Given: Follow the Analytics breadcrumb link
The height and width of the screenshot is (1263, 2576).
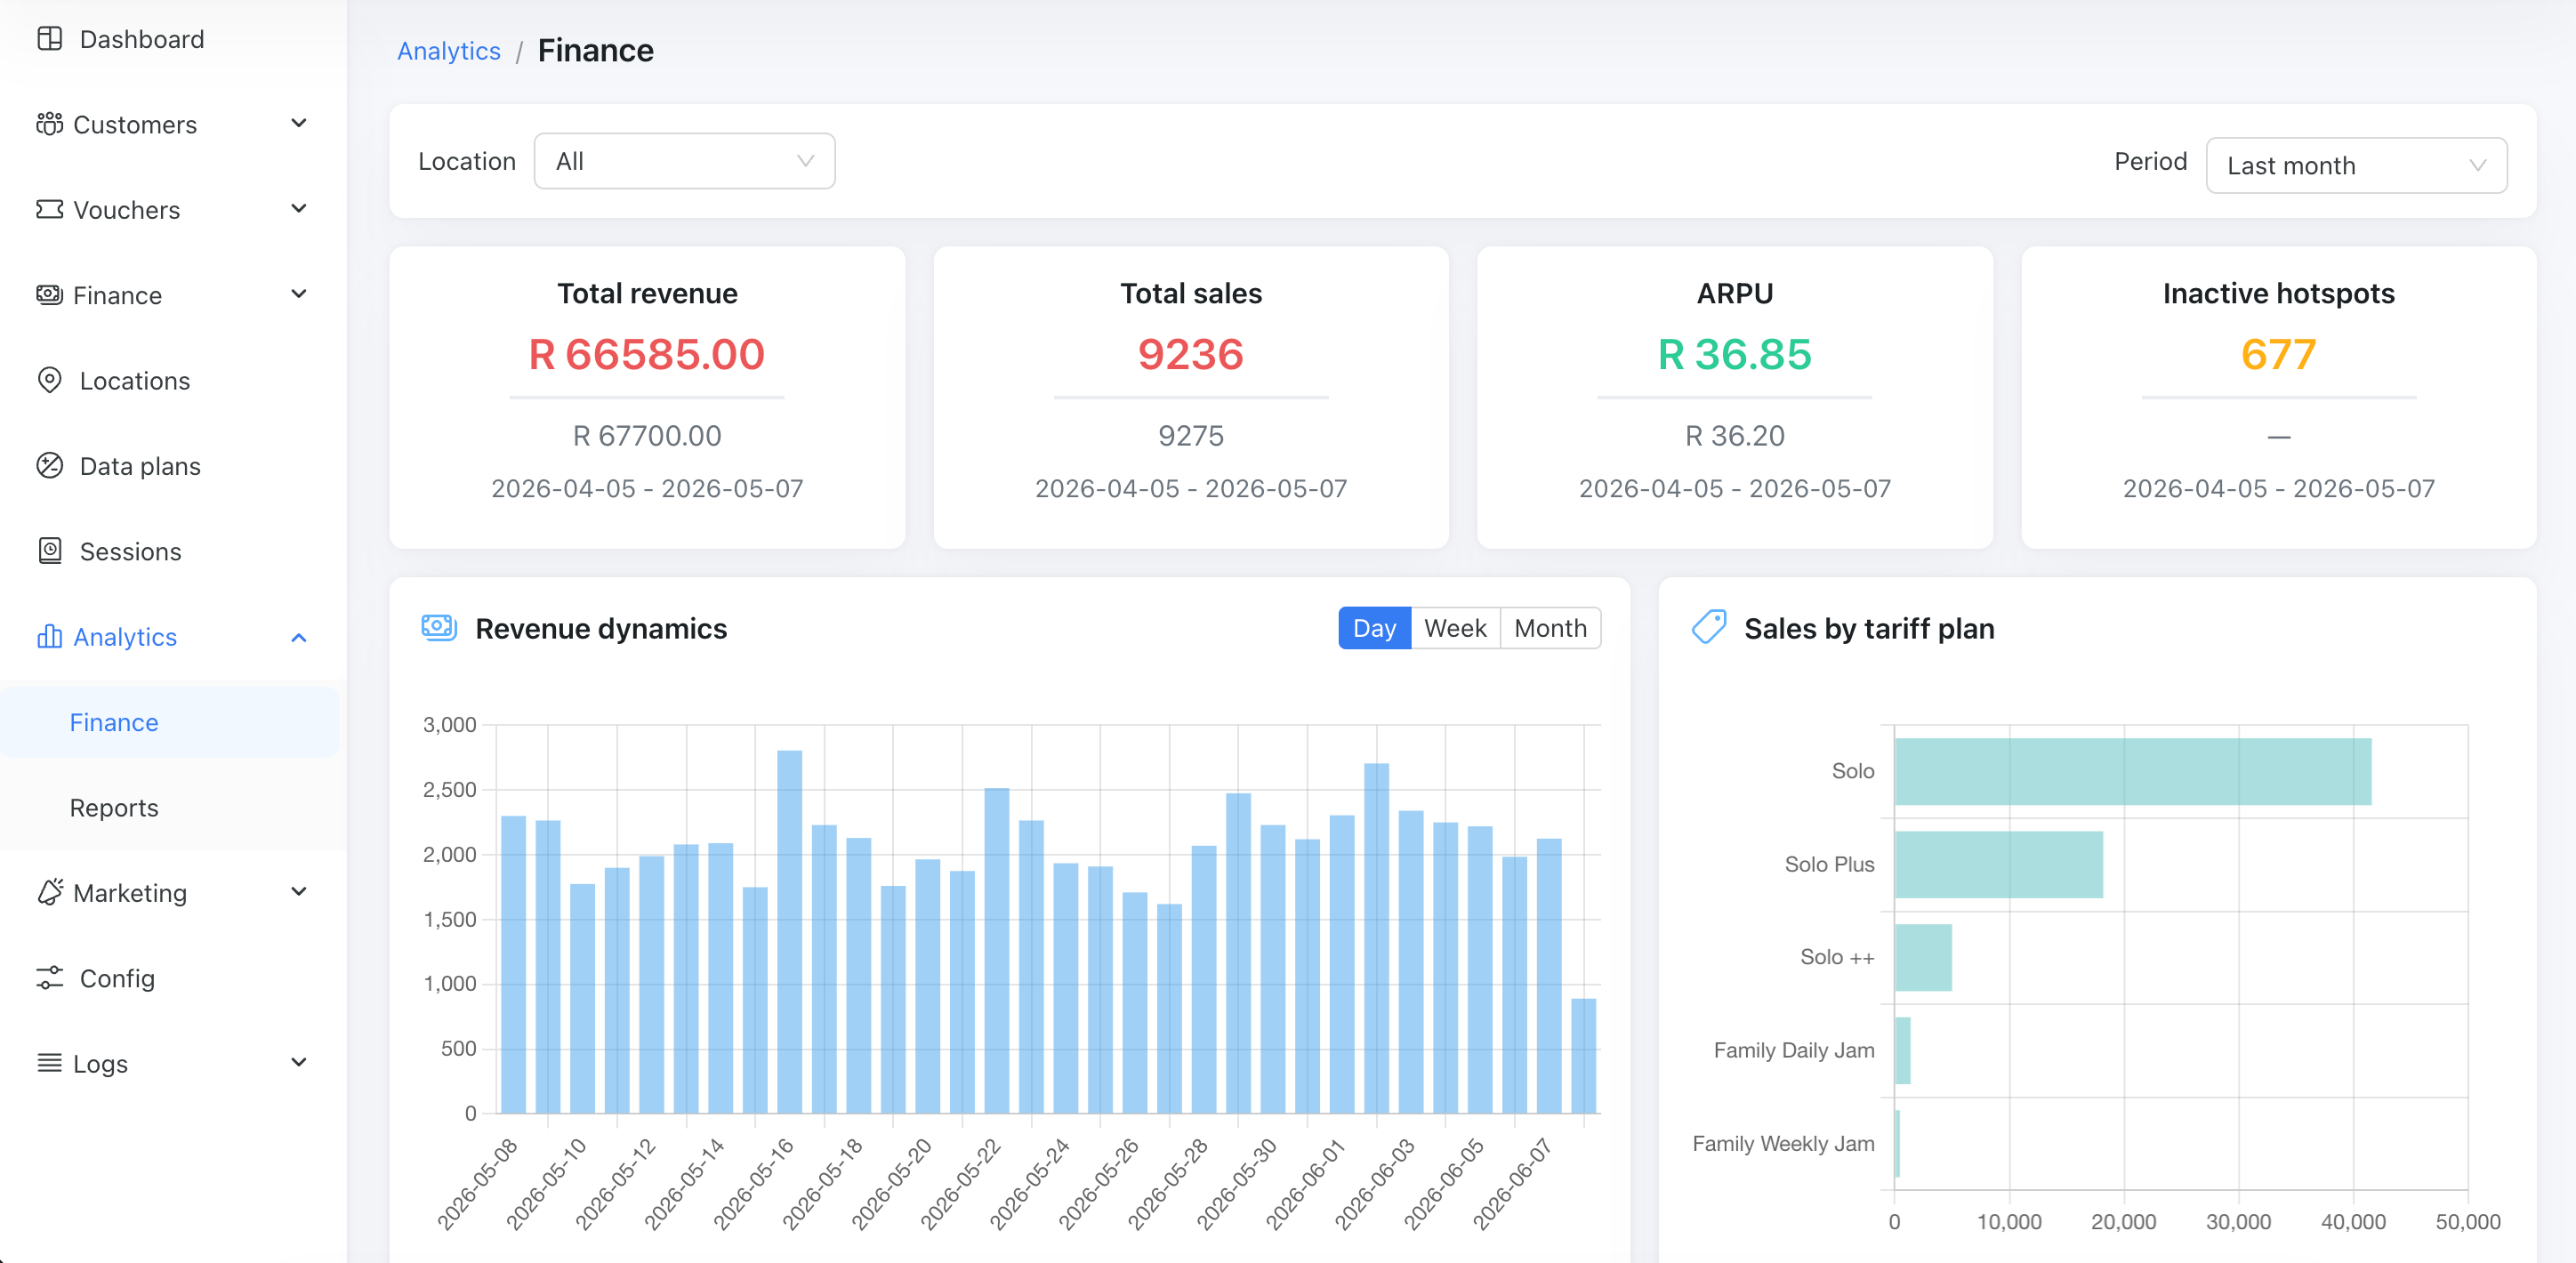Looking at the screenshot, I should click(449, 51).
